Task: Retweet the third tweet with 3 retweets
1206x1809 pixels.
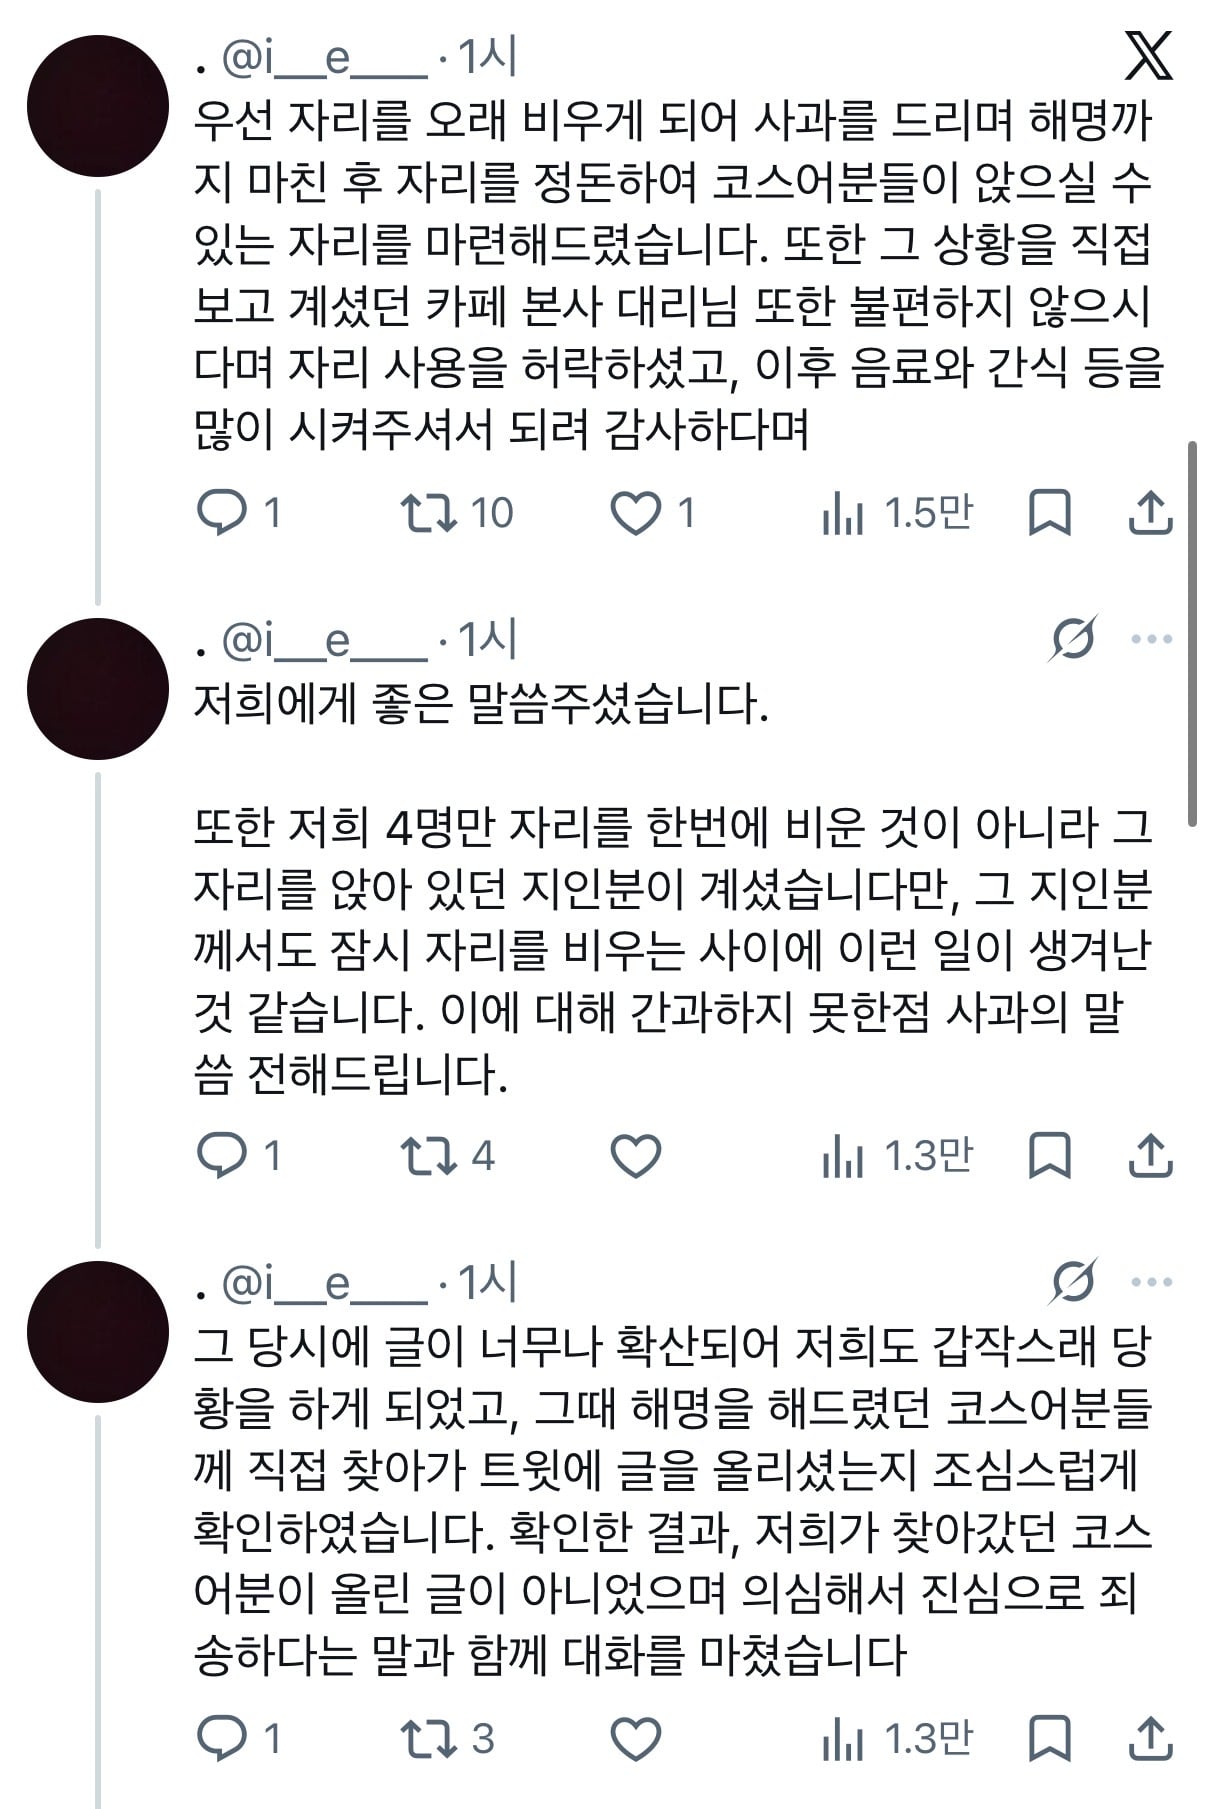Action: pyautogui.click(x=447, y=1739)
